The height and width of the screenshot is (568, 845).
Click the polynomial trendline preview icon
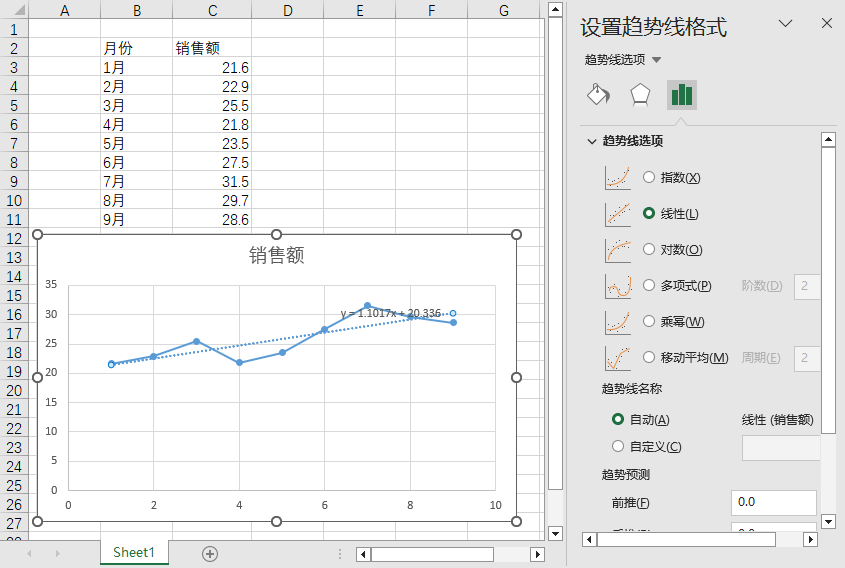pos(618,286)
